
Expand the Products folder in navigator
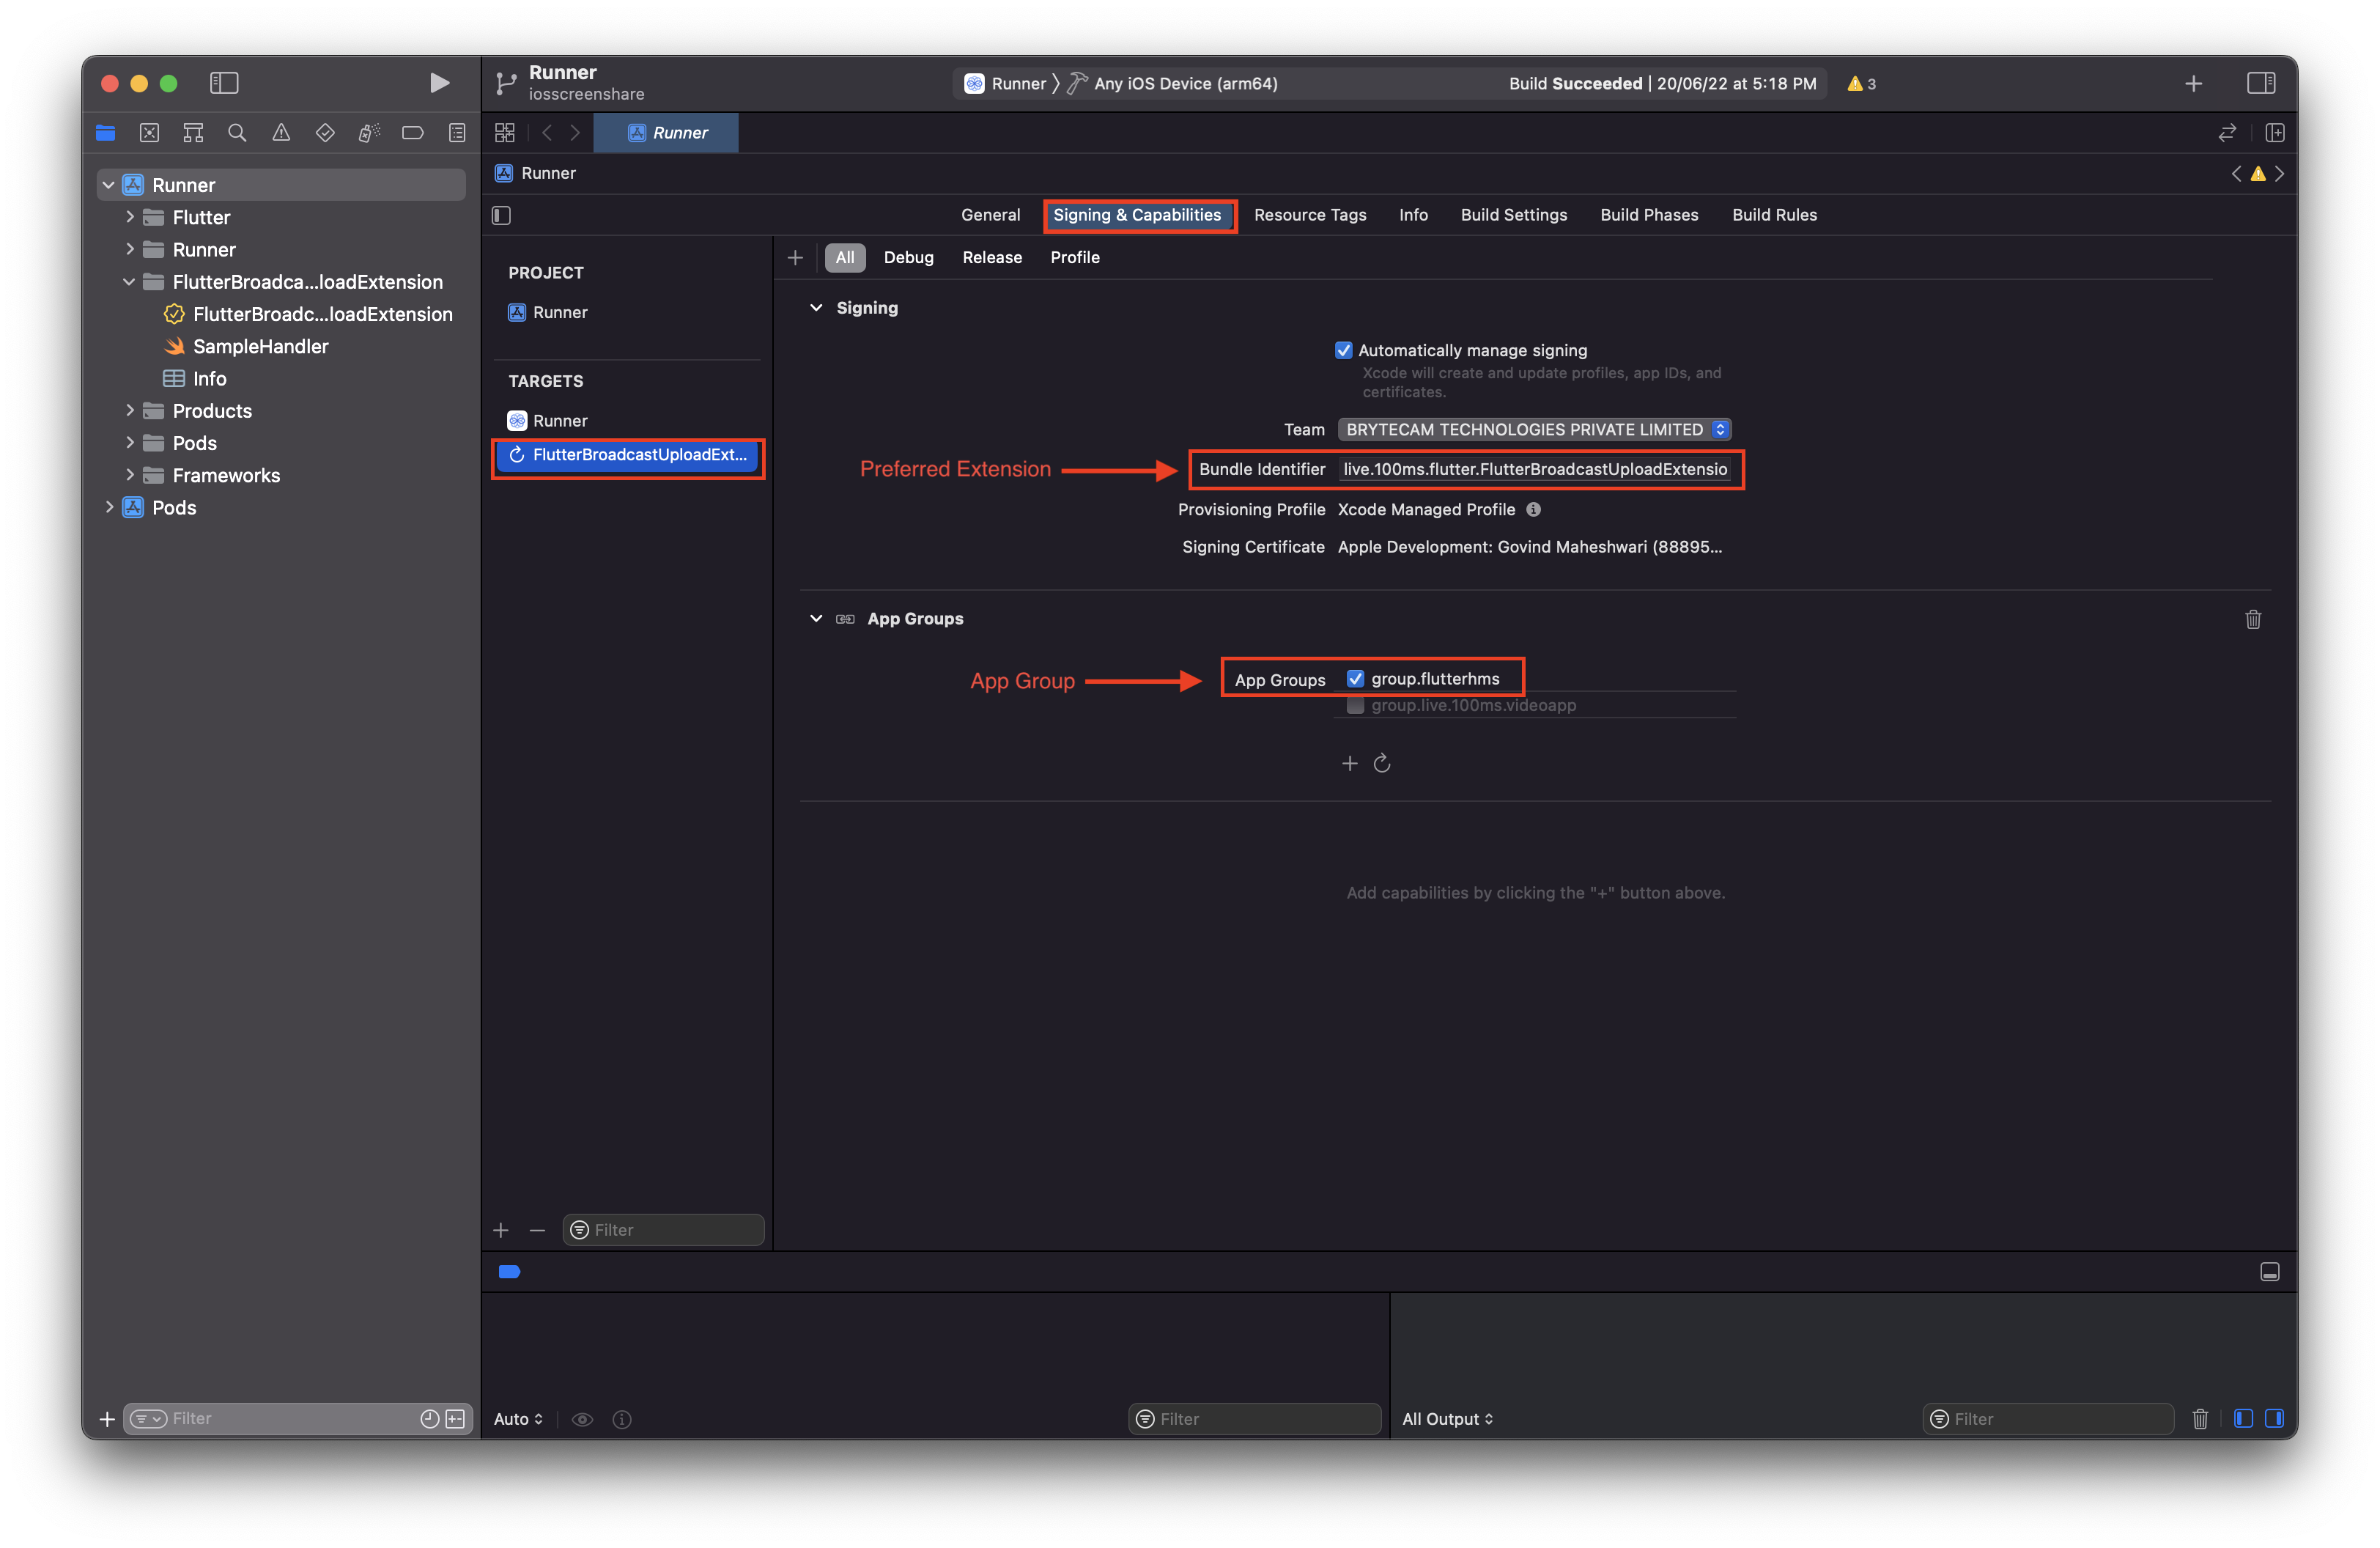click(130, 410)
